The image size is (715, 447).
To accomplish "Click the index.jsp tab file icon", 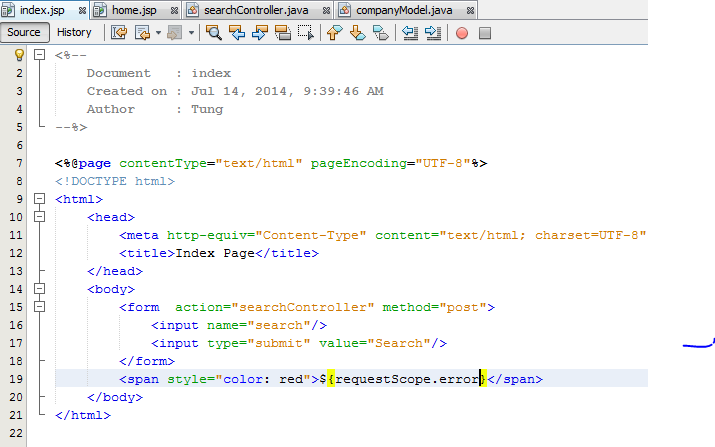I will pyautogui.click(x=7, y=10).
